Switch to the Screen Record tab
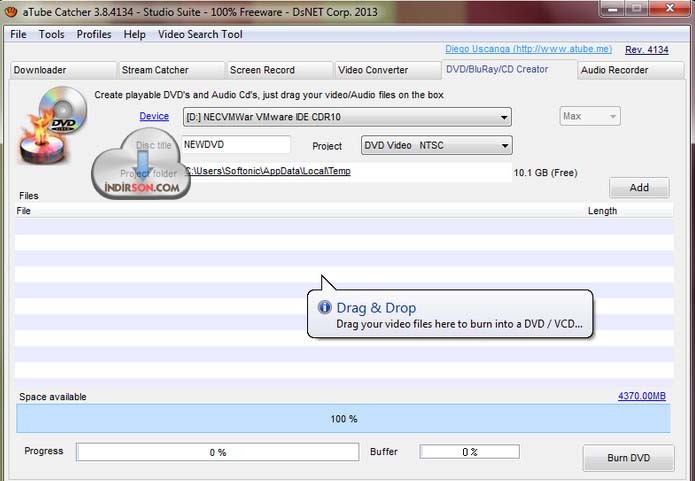 [279, 70]
